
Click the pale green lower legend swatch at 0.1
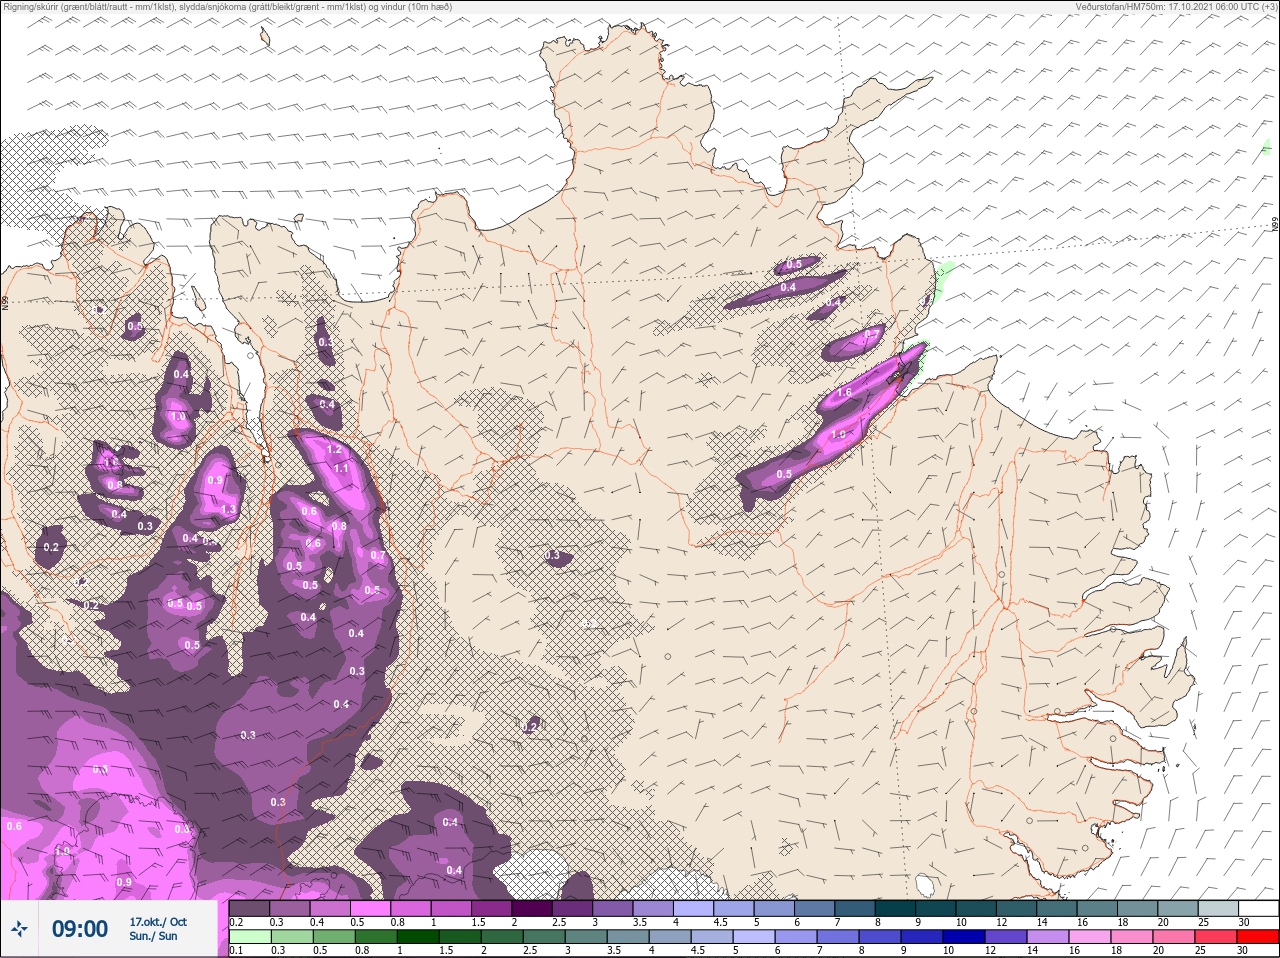point(250,937)
